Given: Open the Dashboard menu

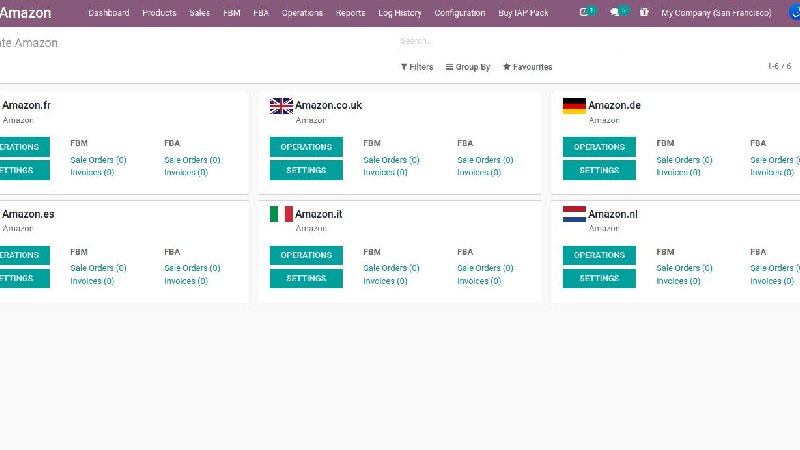Looking at the screenshot, I should tap(109, 13).
